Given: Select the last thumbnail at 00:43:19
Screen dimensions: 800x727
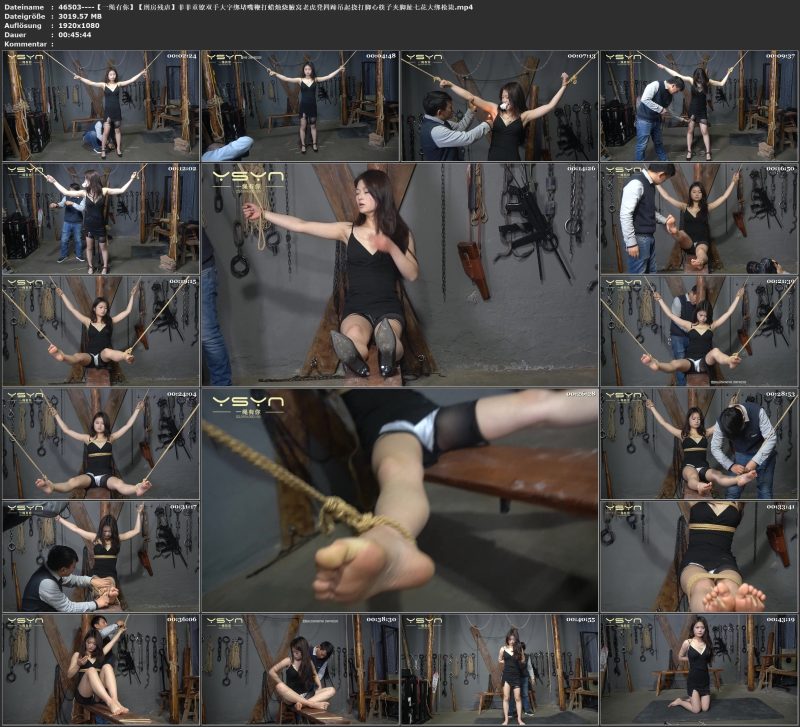Looking at the screenshot, I should tap(698, 668).
